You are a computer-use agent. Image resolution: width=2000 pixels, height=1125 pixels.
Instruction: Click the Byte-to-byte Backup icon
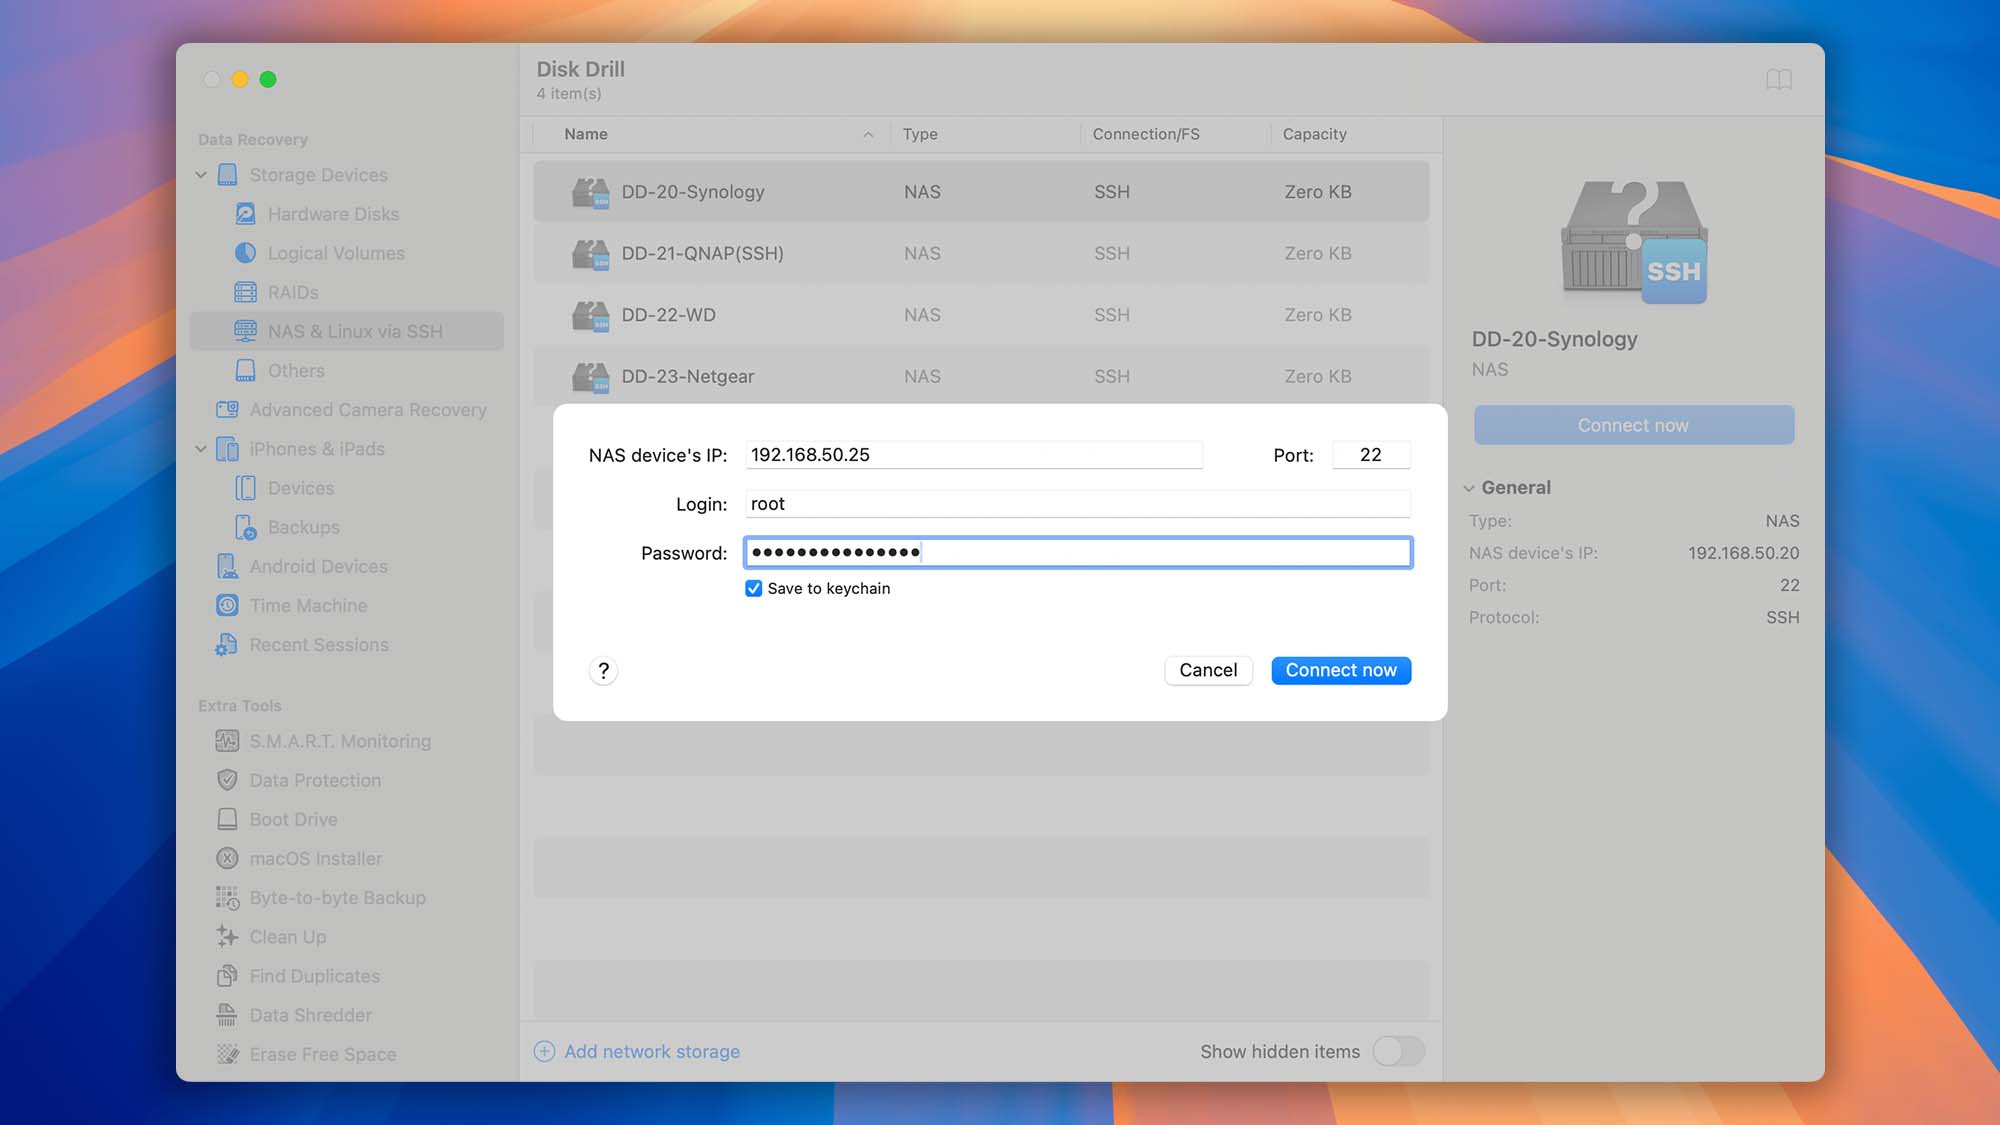click(228, 898)
